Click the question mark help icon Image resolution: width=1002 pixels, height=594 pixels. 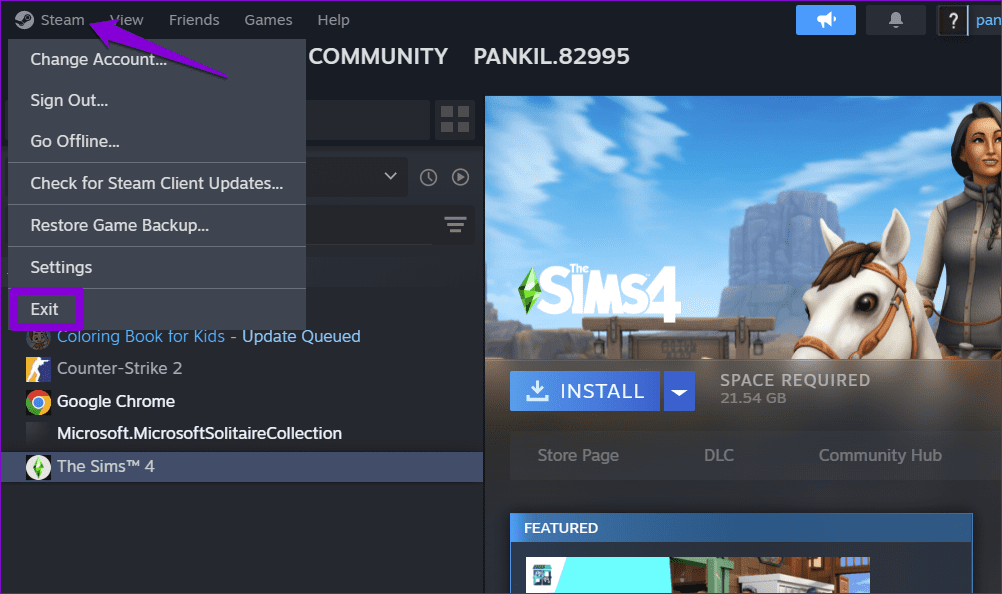pos(952,20)
